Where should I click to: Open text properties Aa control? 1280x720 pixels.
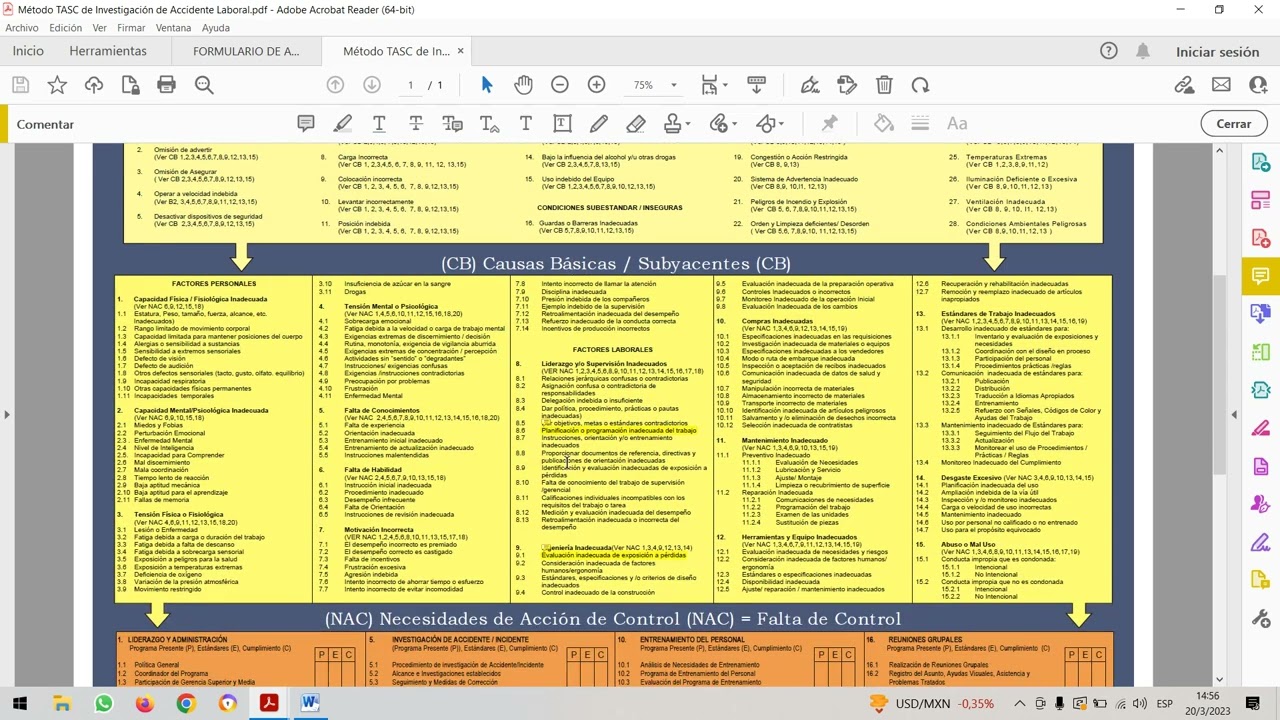[957, 124]
